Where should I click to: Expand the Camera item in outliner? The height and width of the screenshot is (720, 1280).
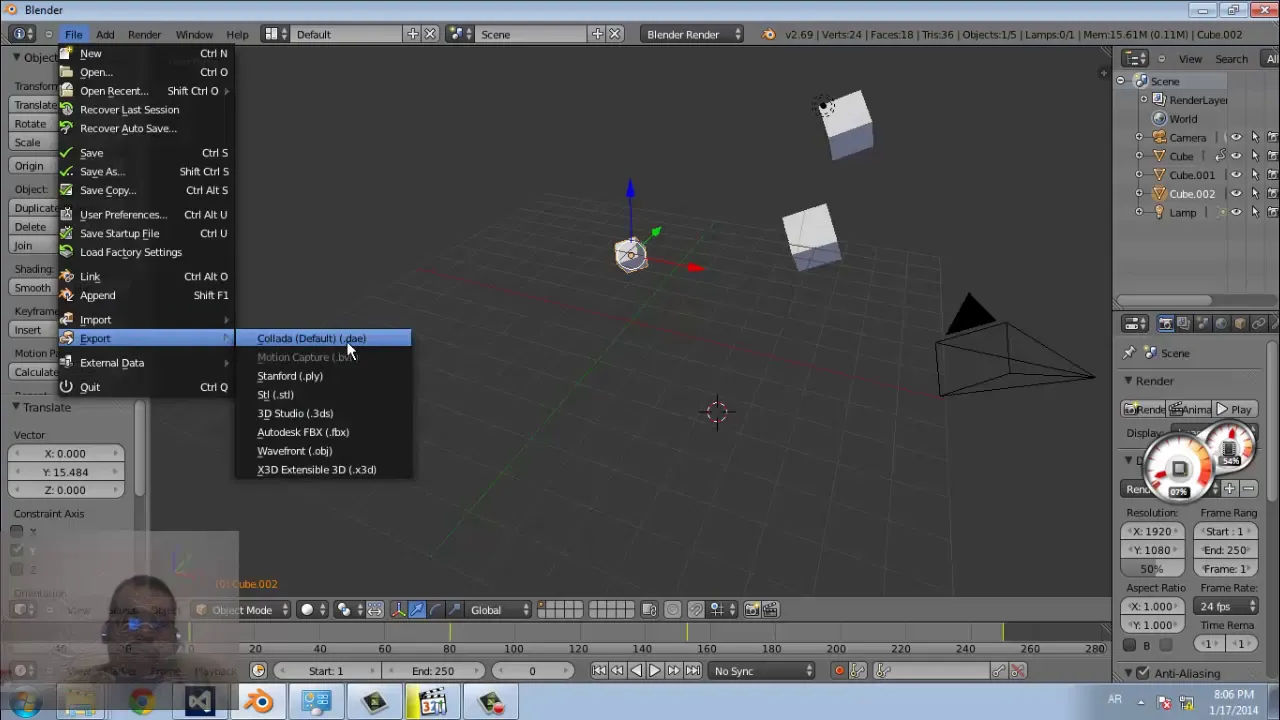(x=1139, y=137)
